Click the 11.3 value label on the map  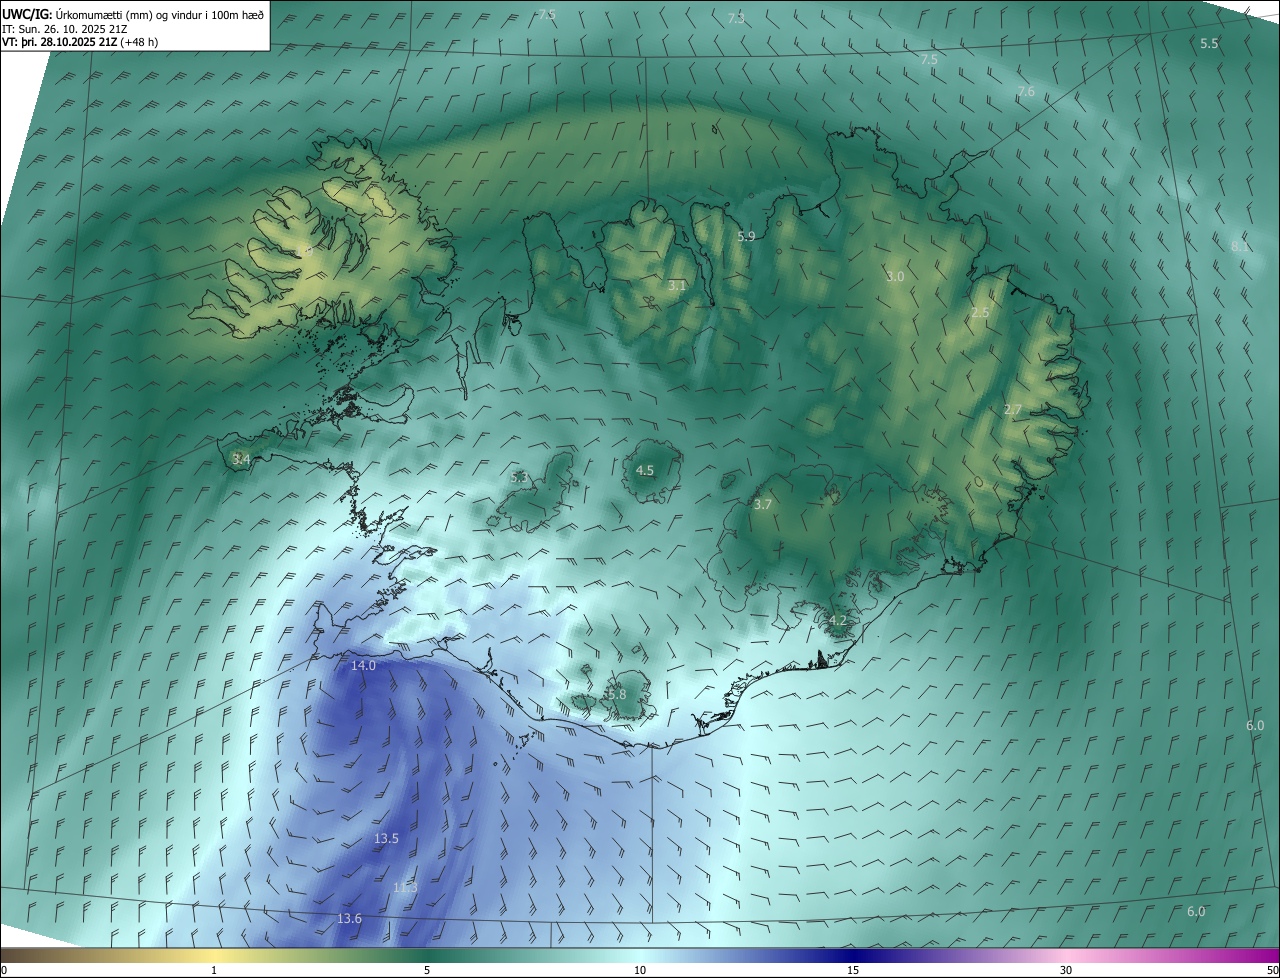pos(405,888)
